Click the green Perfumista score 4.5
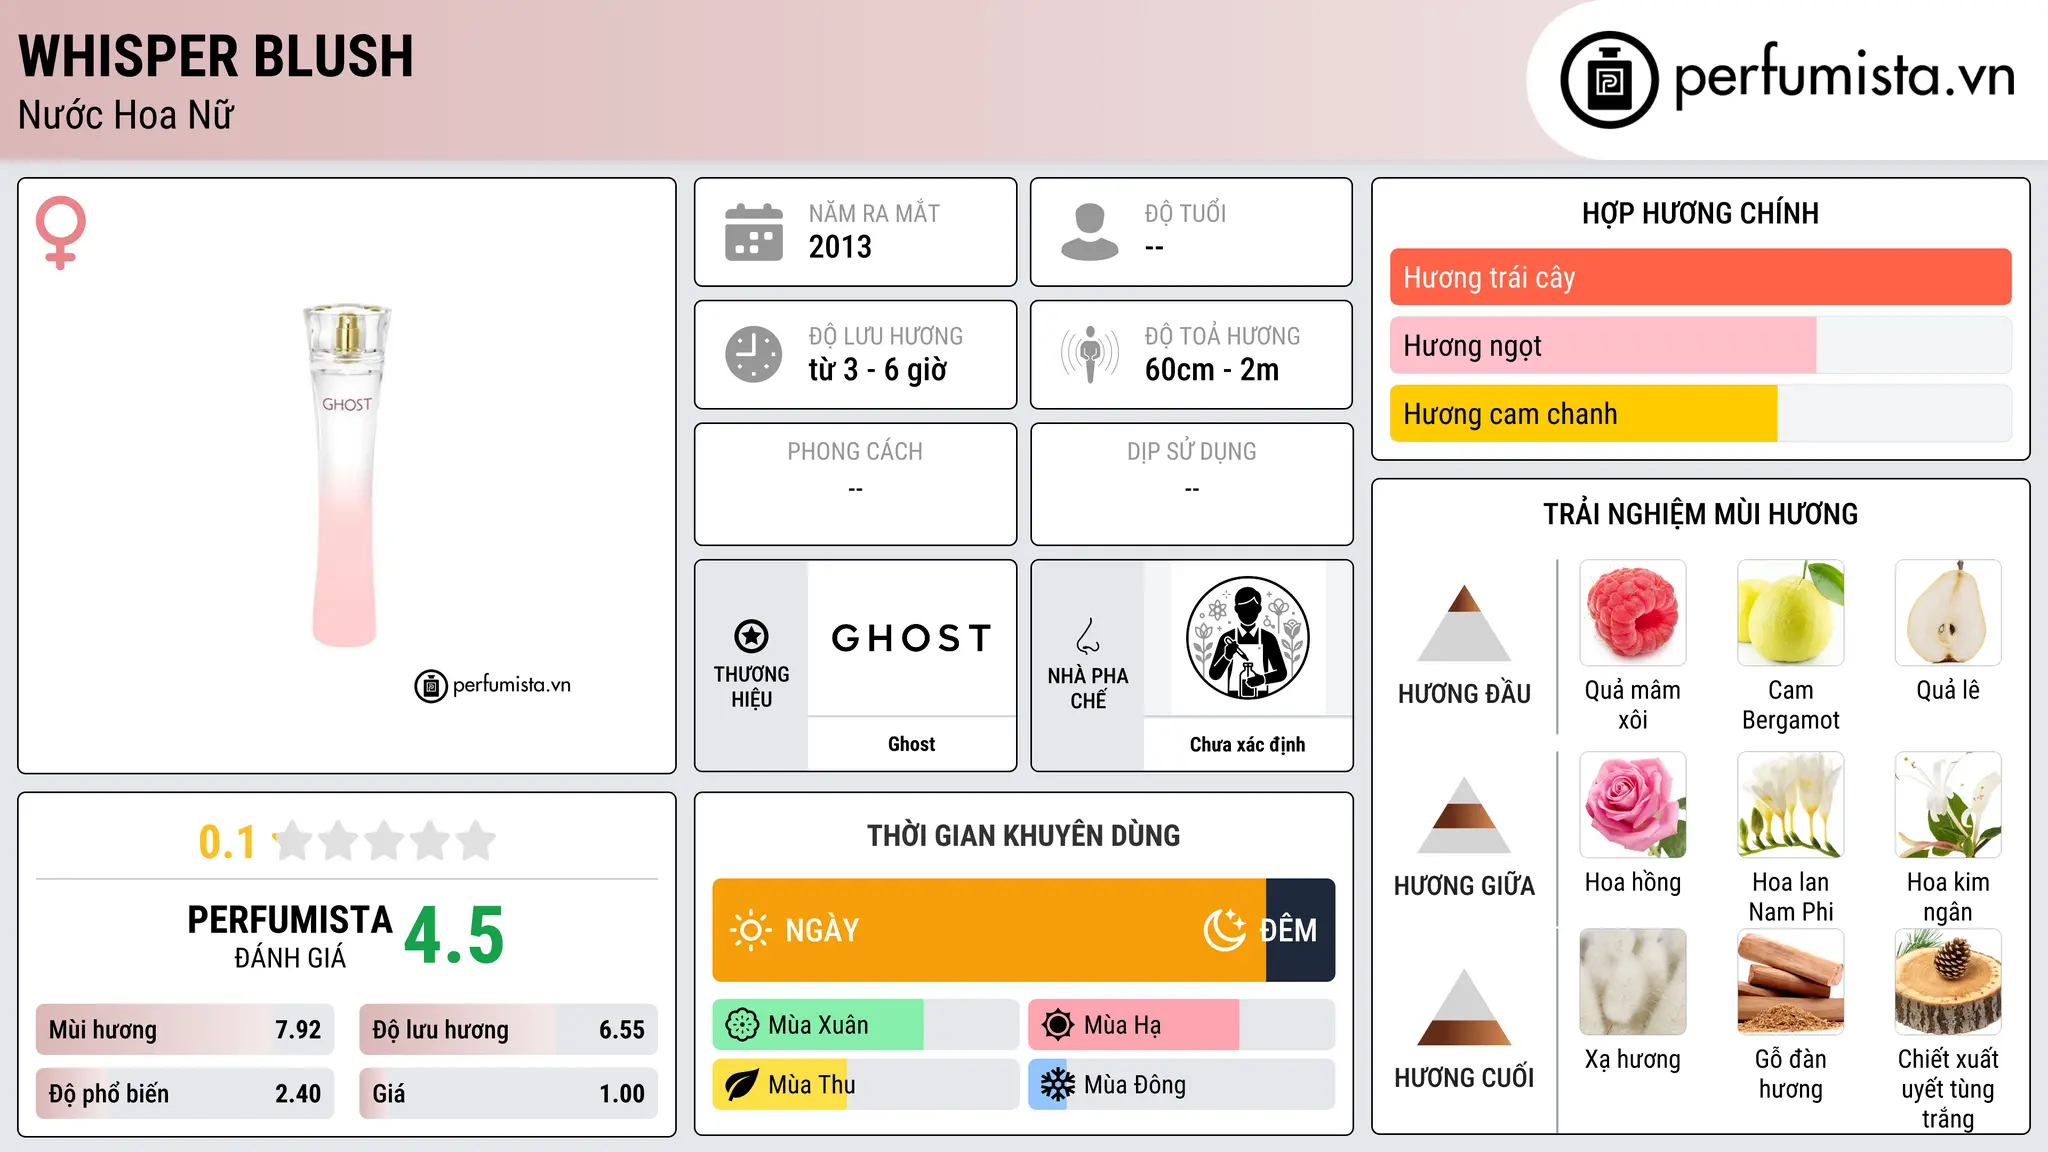The height and width of the screenshot is (1152, 2048). point(454,936)
